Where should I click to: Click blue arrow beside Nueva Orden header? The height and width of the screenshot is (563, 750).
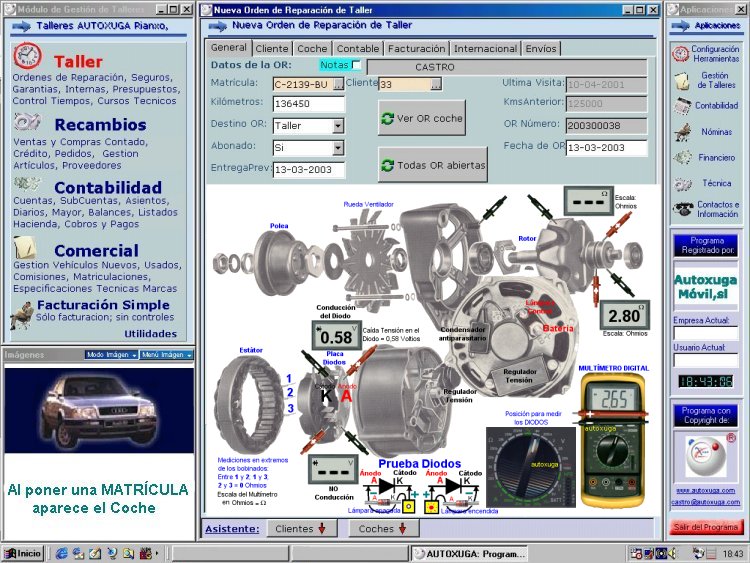pos(218,26)
